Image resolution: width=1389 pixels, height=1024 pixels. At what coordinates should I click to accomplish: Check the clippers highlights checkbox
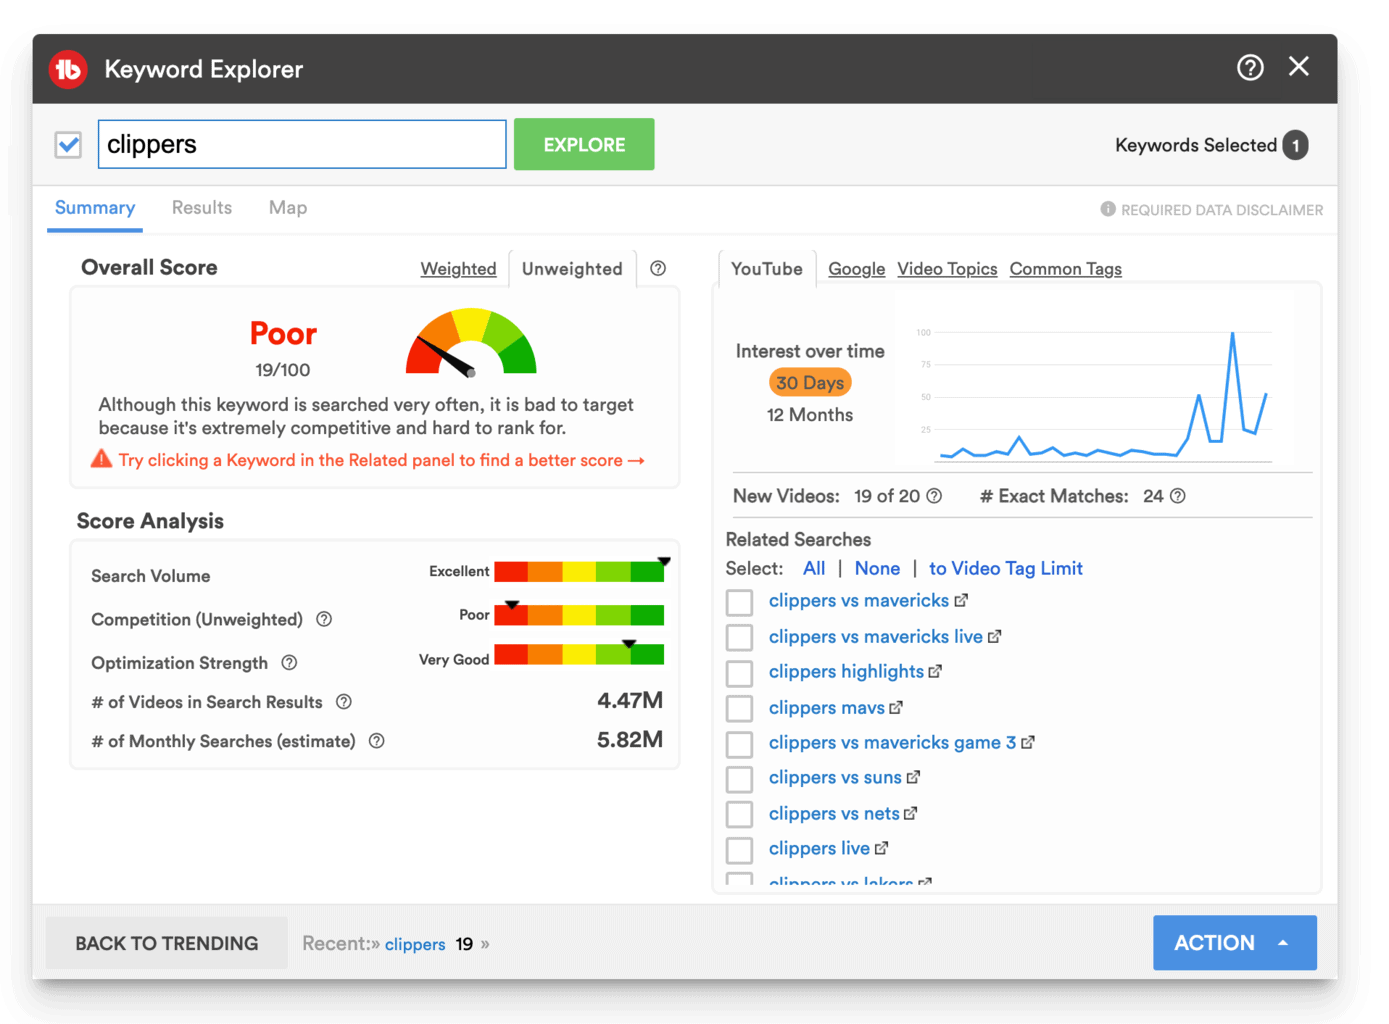pyautogui.click(x=739, y=673)
